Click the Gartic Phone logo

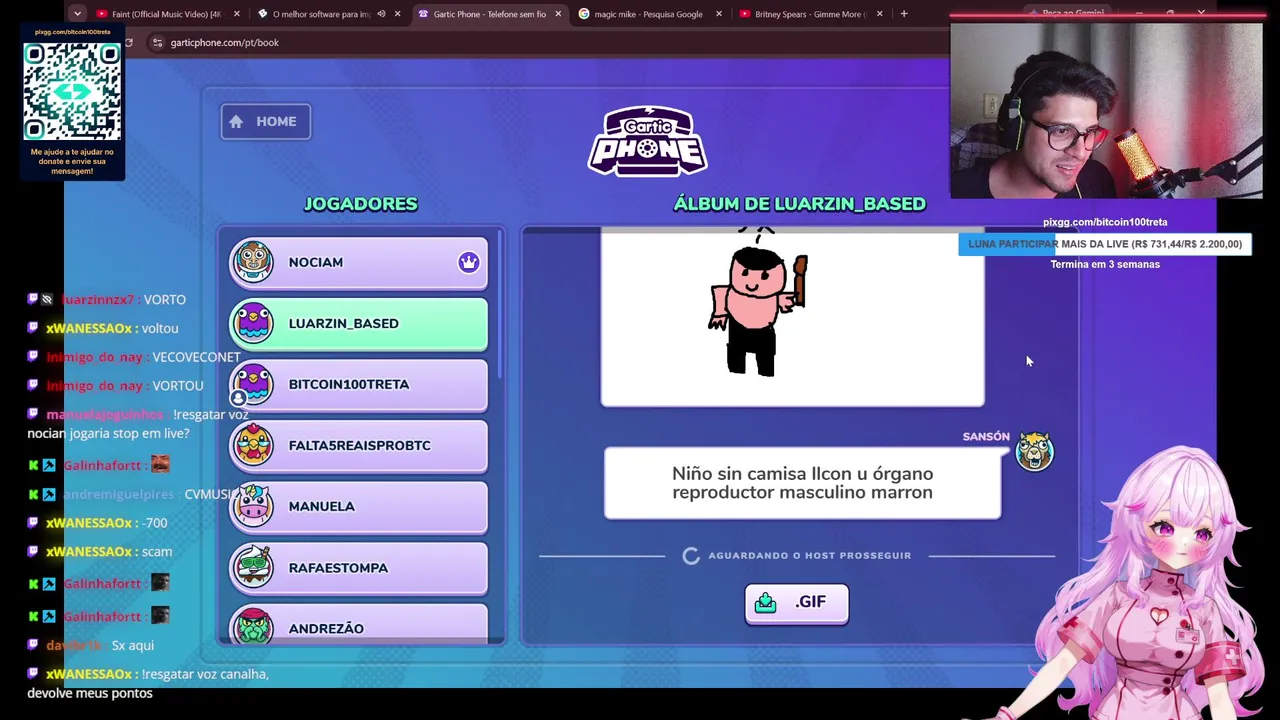648,141
